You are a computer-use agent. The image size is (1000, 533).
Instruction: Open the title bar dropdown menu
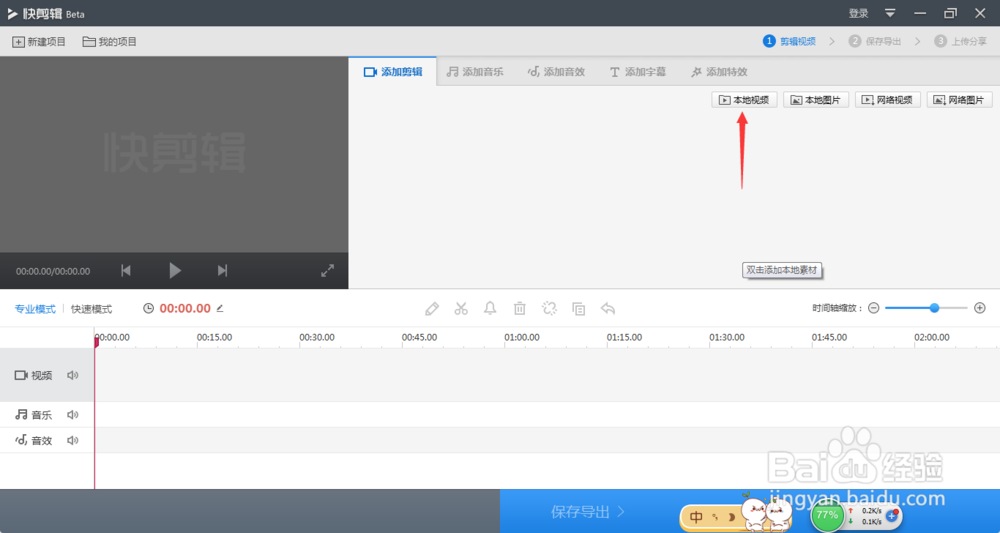tap(890, 13)
